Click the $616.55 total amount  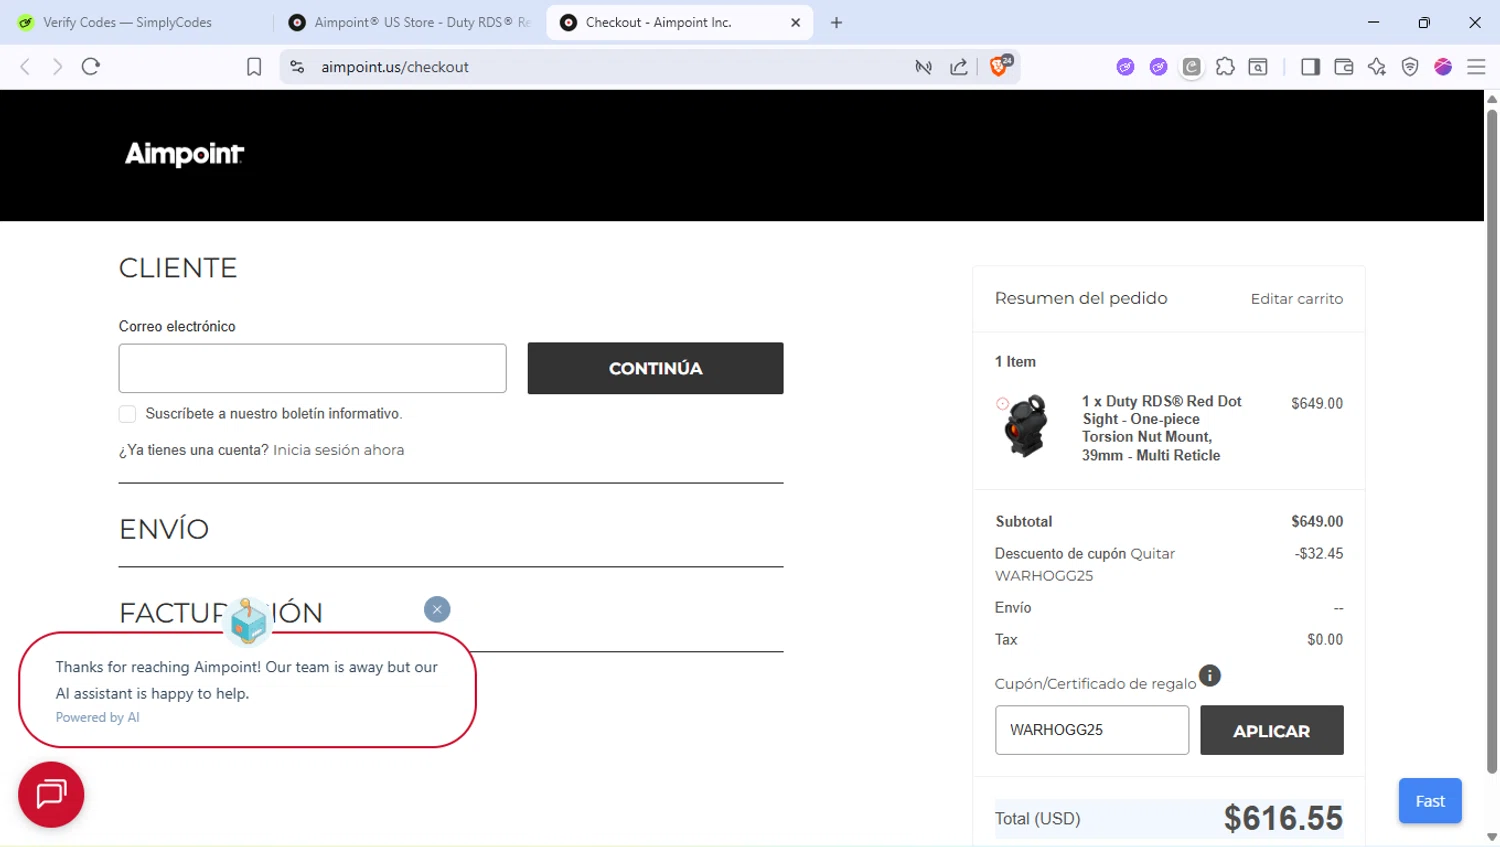[x=1283, y=818]
